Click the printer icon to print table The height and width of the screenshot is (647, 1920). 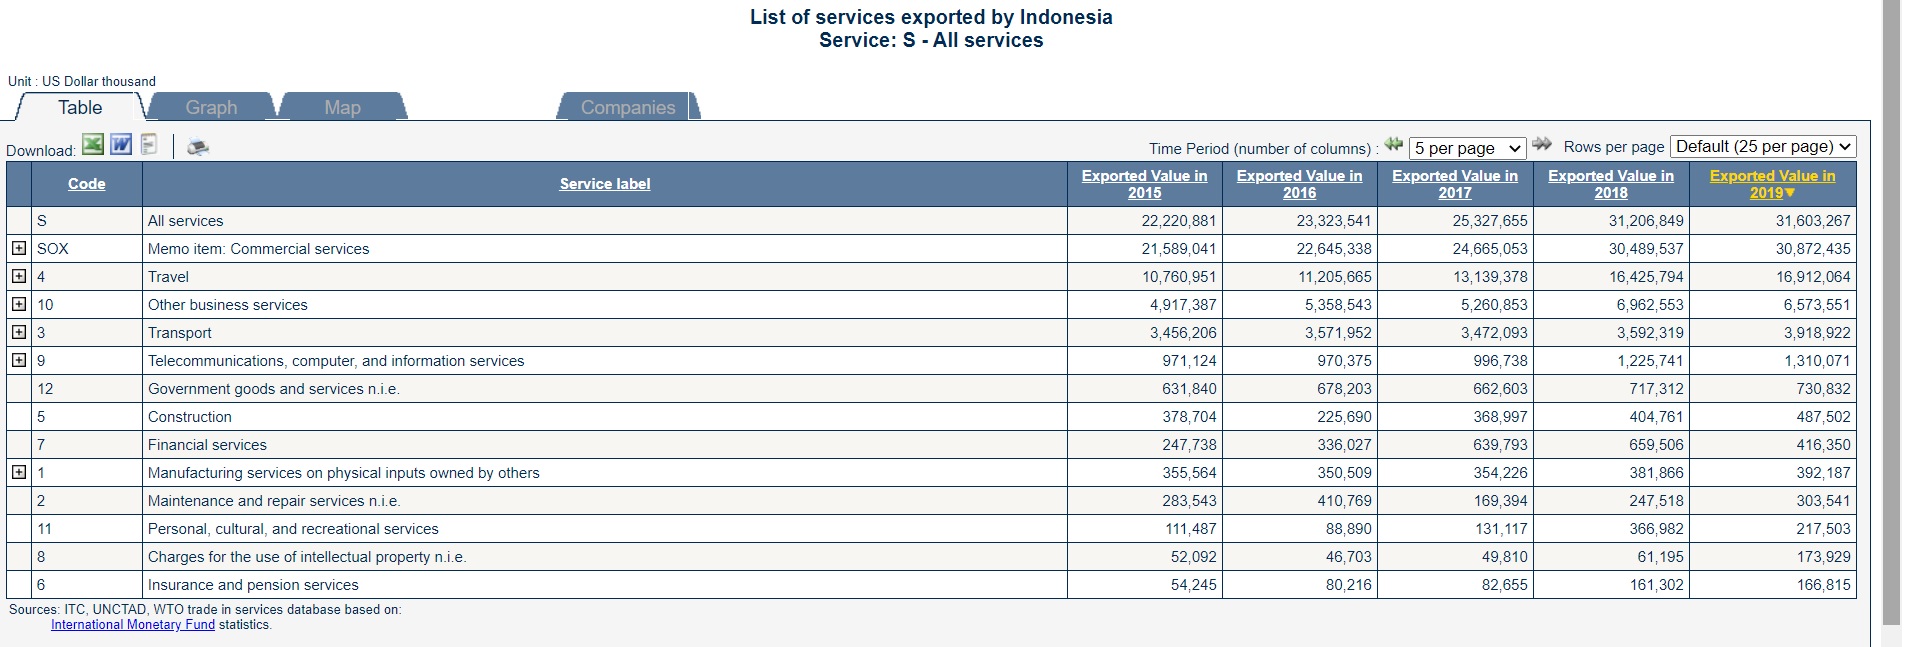pos(198,147)
